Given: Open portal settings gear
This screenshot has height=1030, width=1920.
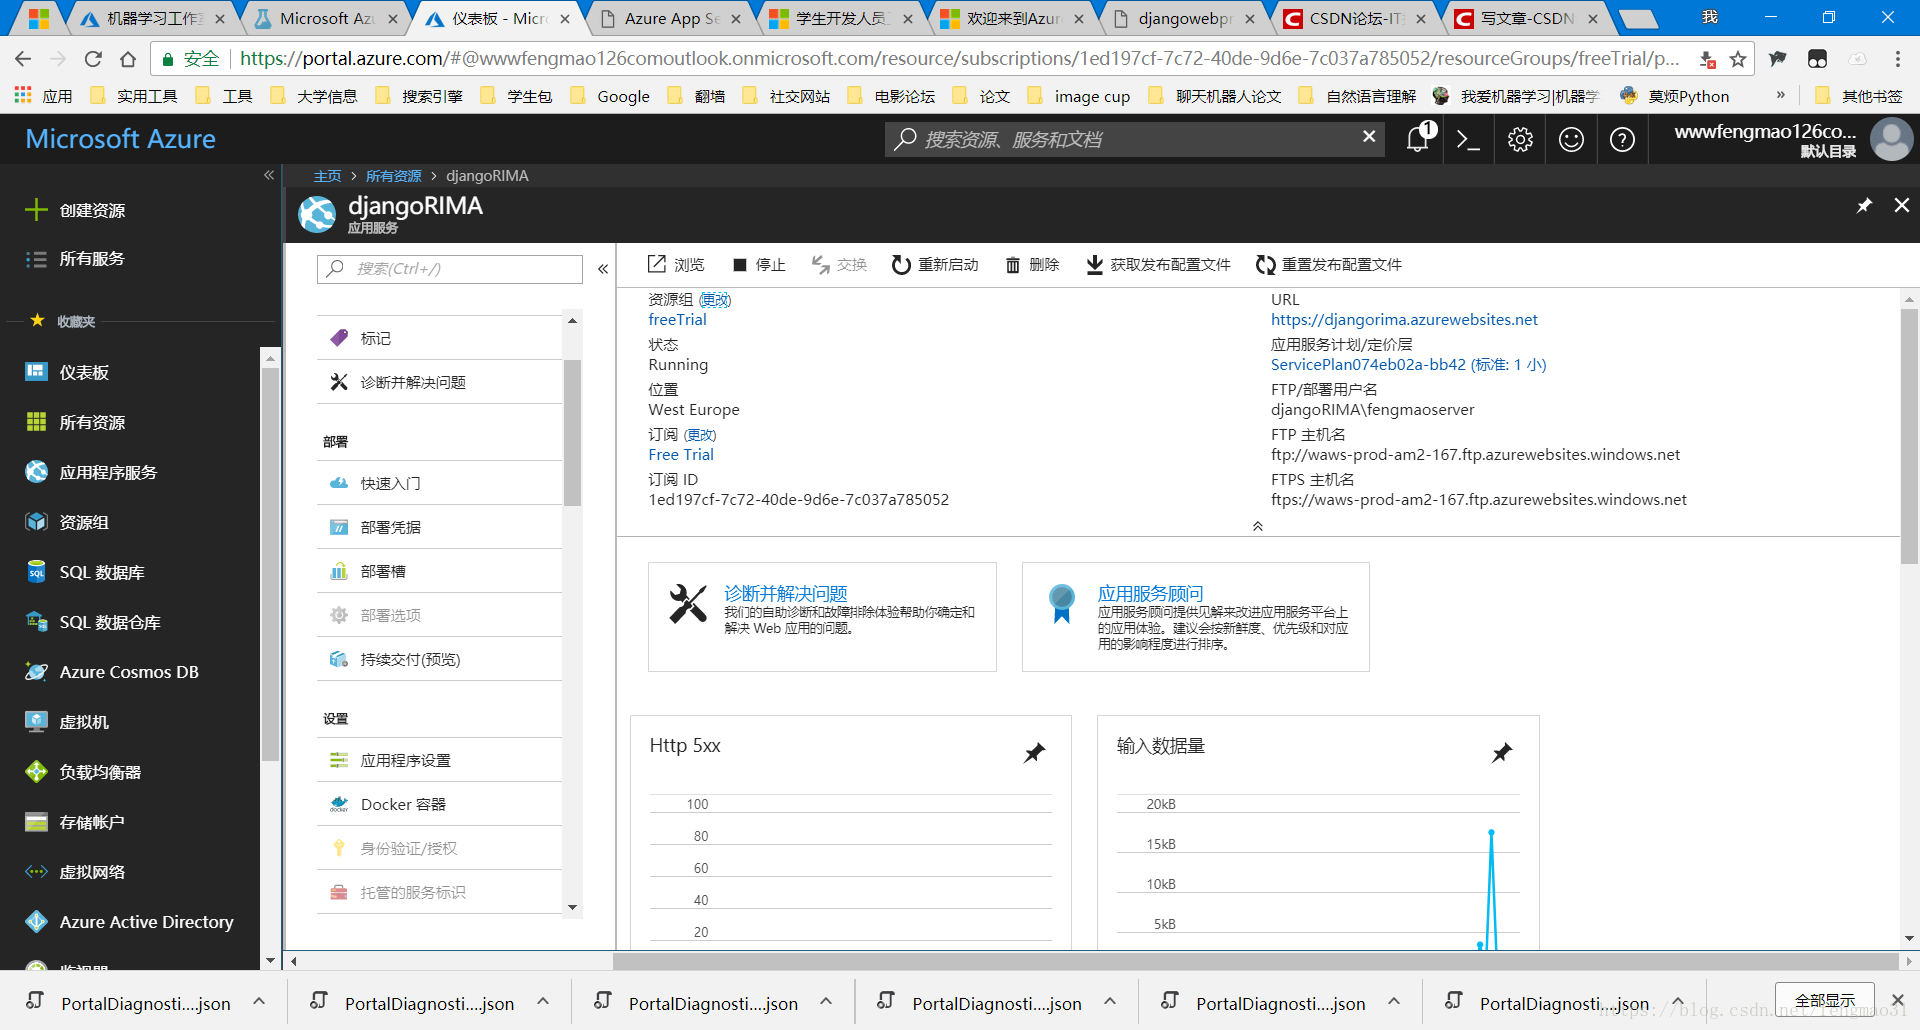Looking at the screenshot, I should [1520, 139].
